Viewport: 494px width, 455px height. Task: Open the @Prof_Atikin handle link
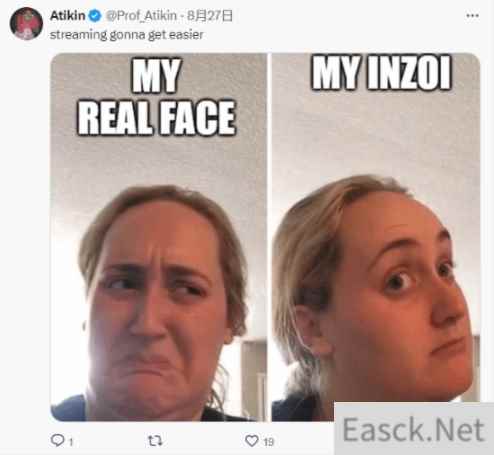click(141, 16)
